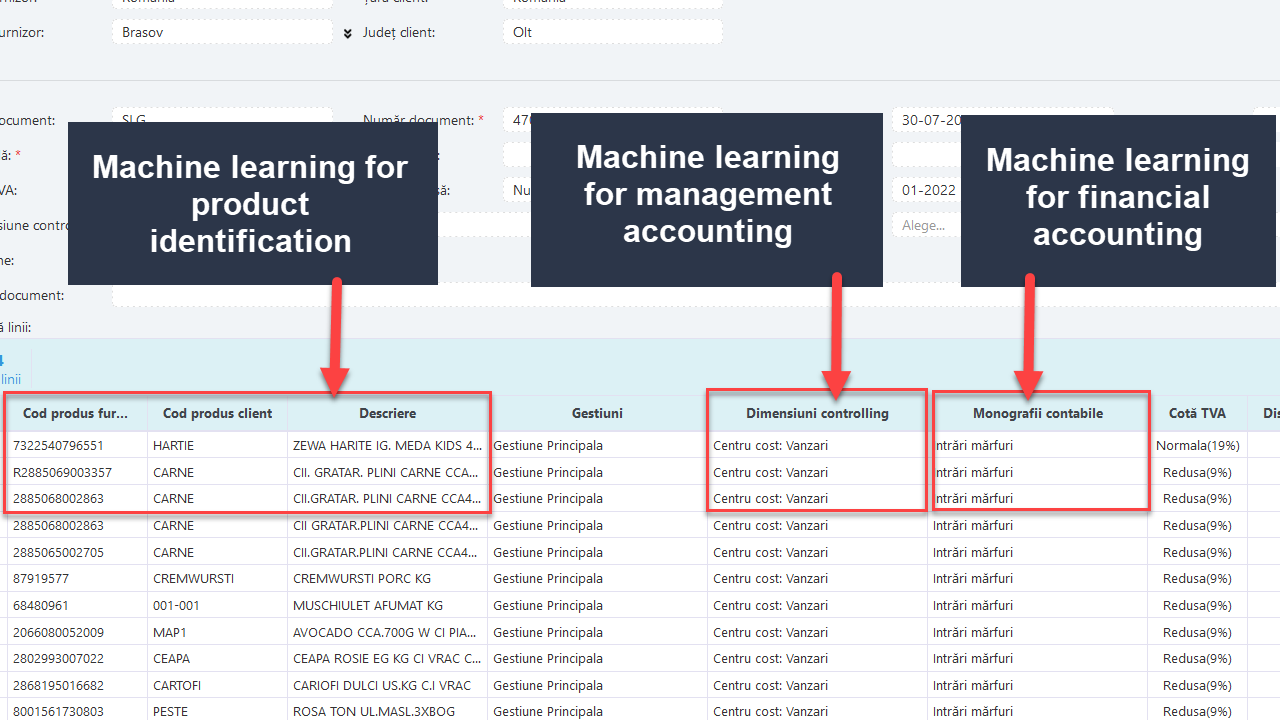Select the Monografii contabile column header
1280x720 pixels.
(x=1038, y=413)
